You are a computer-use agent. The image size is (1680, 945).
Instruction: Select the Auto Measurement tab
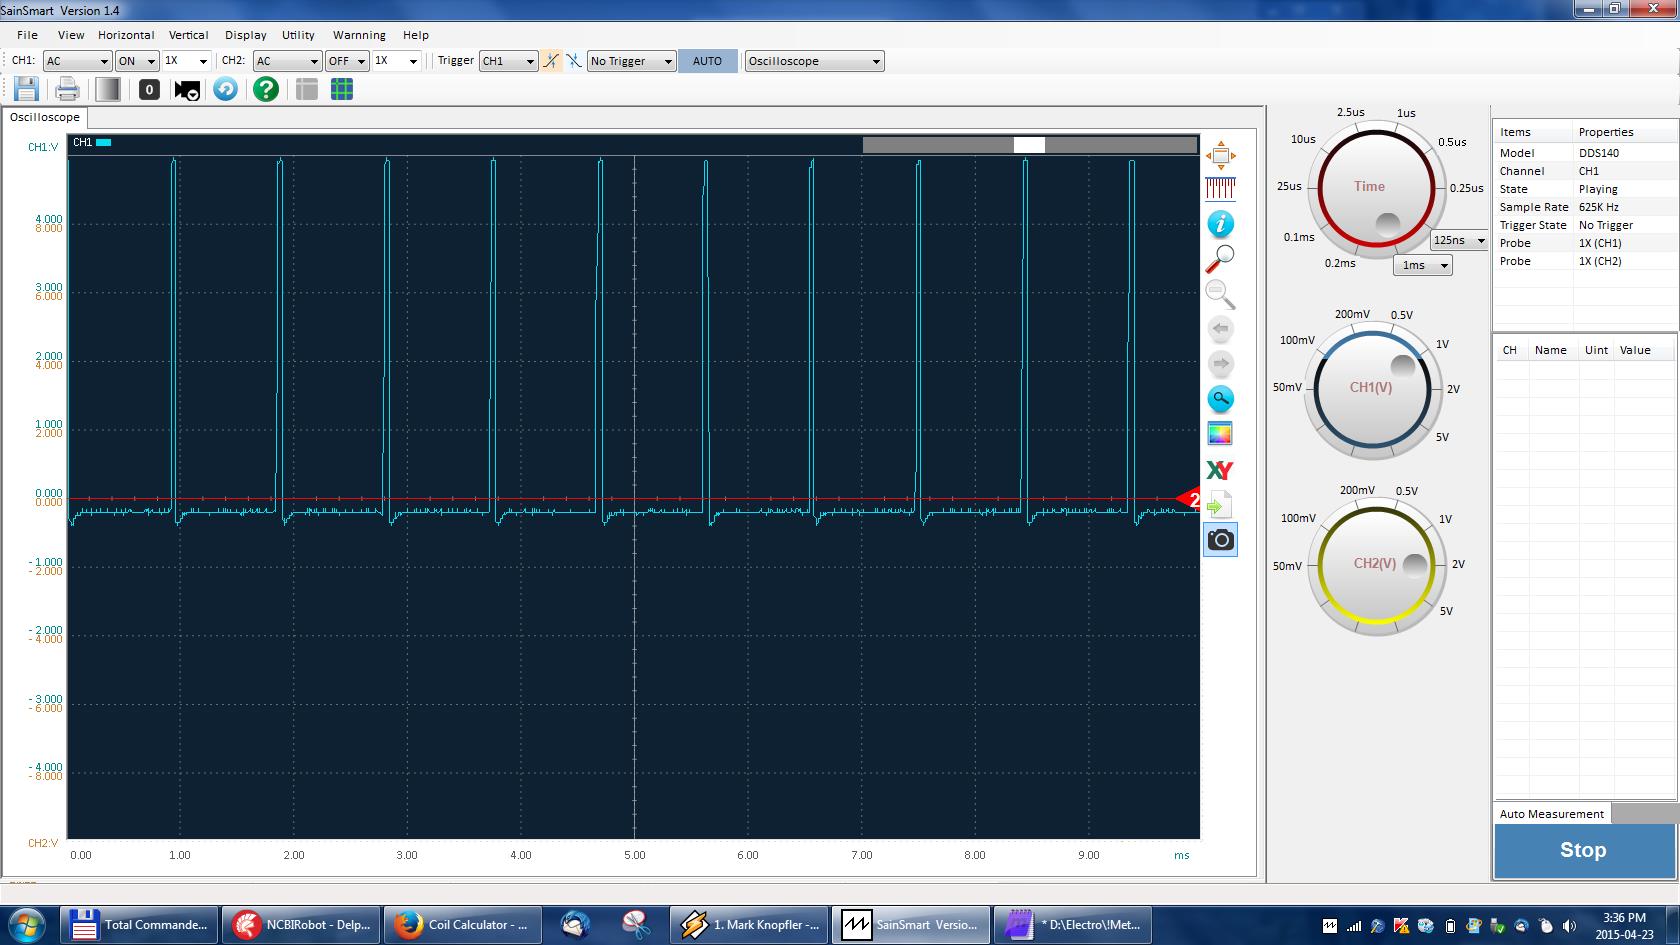pyautogui.click(x=1551, y=814)
